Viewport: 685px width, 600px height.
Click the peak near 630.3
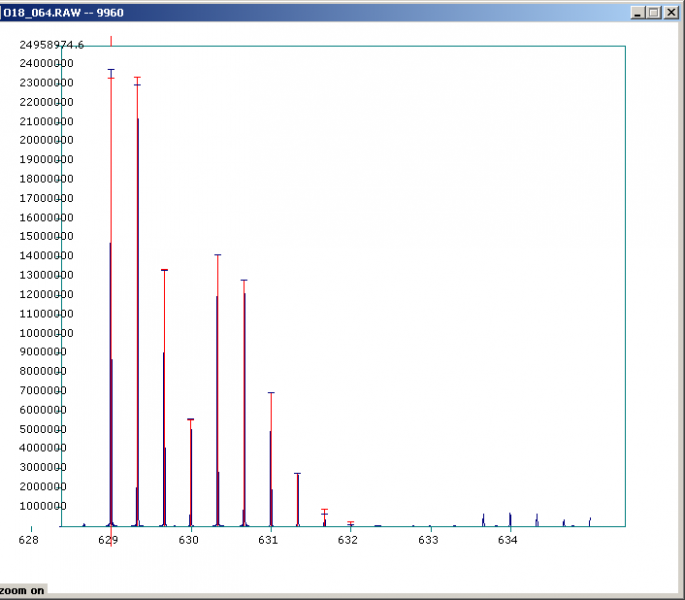pos(217,400)
